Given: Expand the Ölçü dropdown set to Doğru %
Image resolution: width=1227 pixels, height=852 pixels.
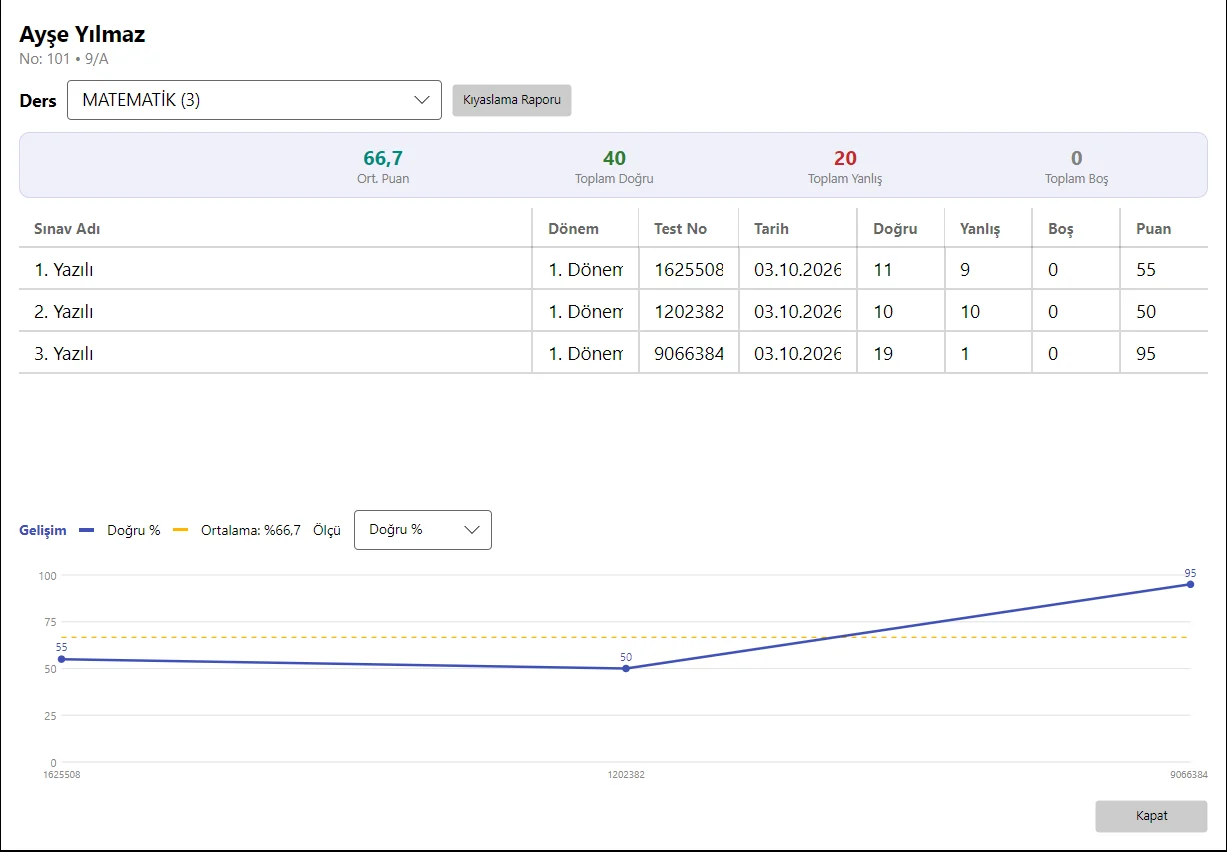Looking at the screenshot, I should pos(423,530).
